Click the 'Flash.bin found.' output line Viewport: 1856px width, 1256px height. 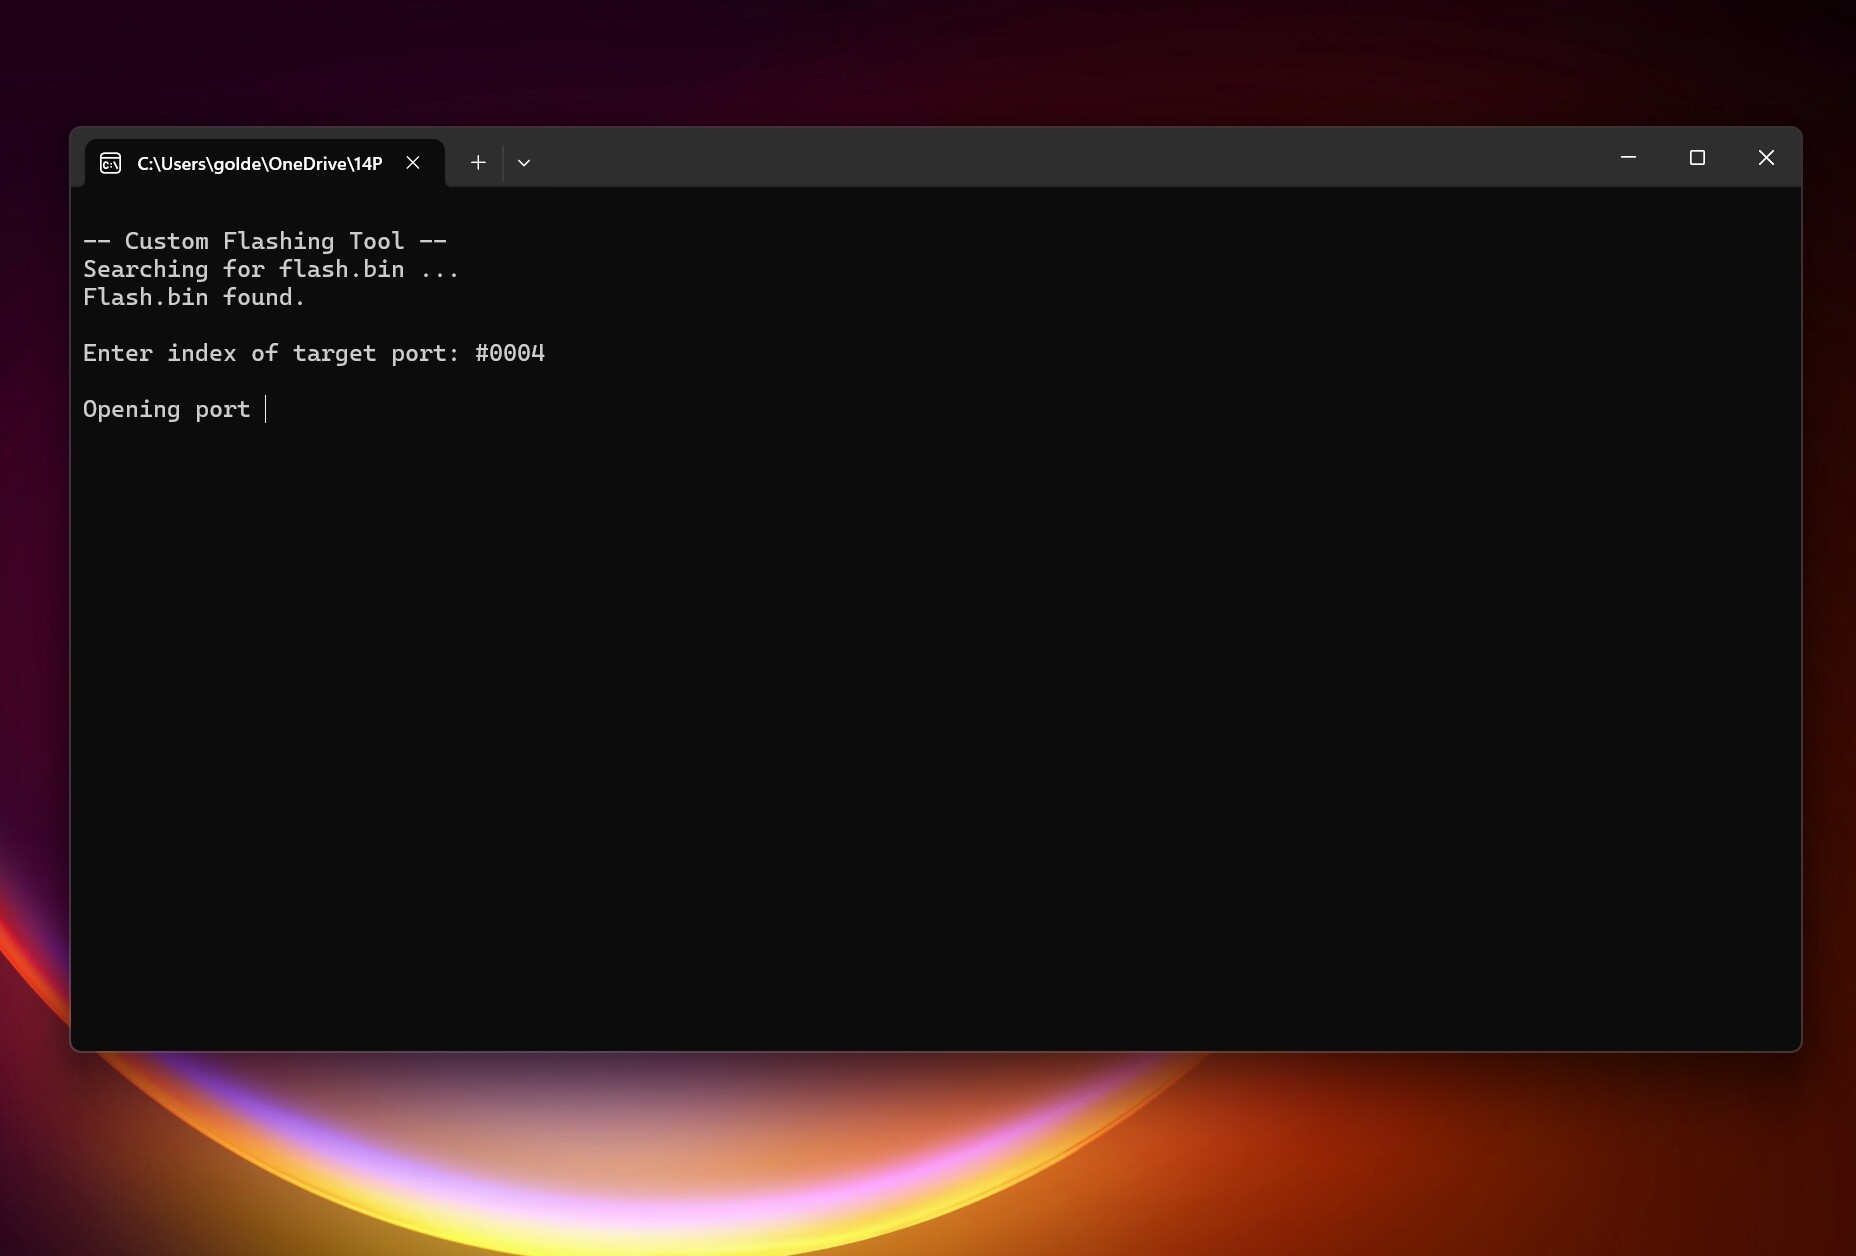(x=194, y=297)
